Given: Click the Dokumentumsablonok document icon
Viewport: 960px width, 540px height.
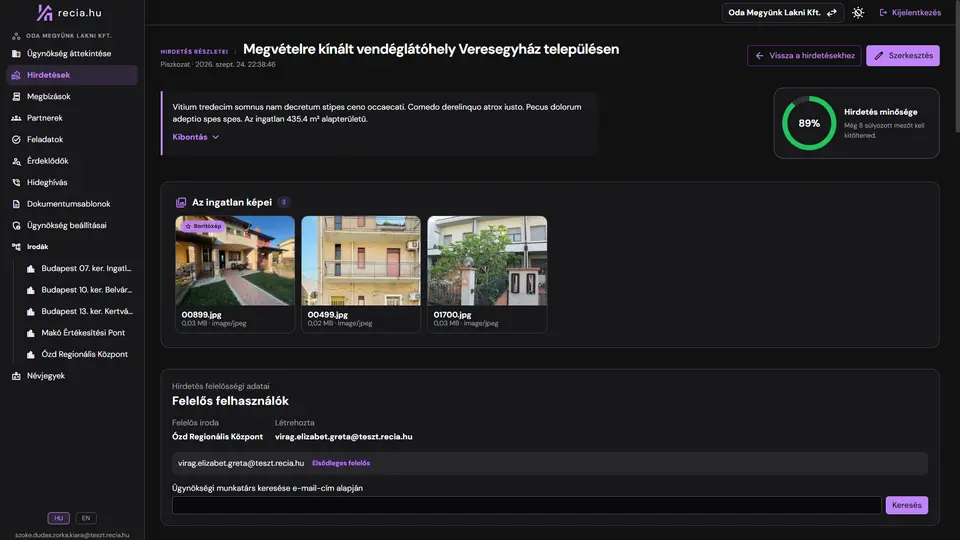Looking at the screenshot, I should point(17,204).
